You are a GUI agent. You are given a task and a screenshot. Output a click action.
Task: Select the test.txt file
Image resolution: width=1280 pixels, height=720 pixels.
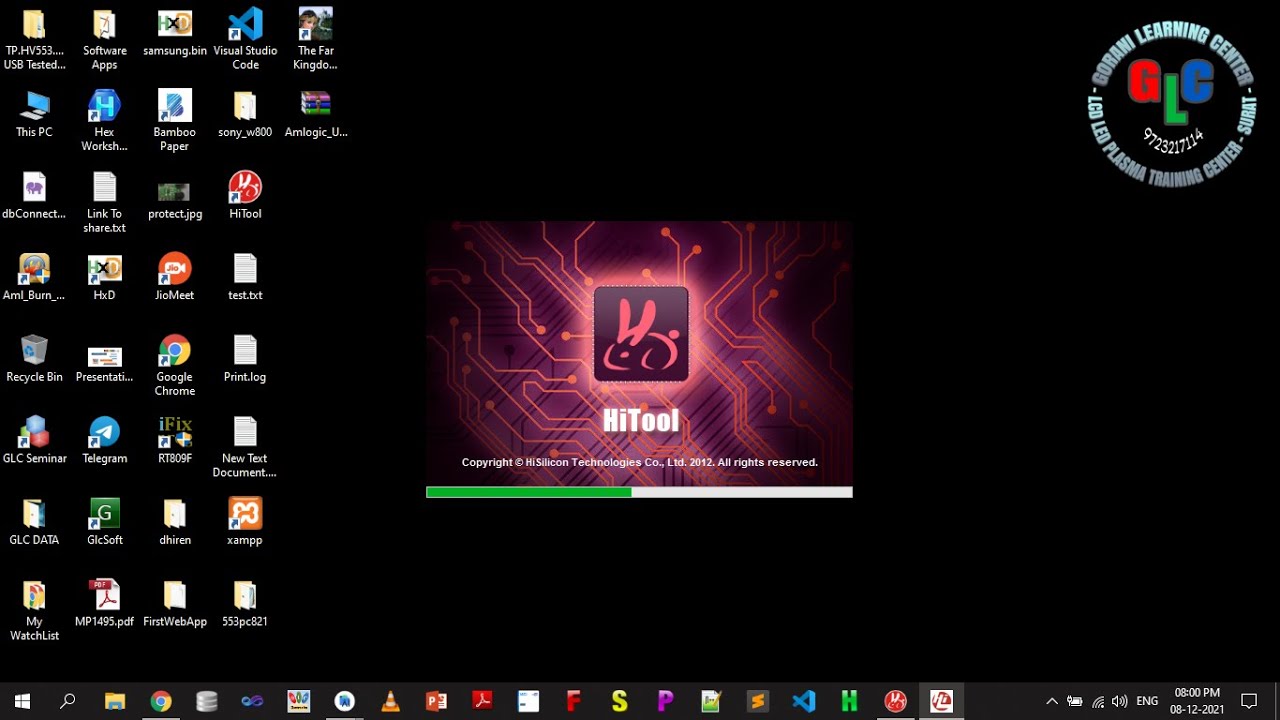[x=245, y=277]
